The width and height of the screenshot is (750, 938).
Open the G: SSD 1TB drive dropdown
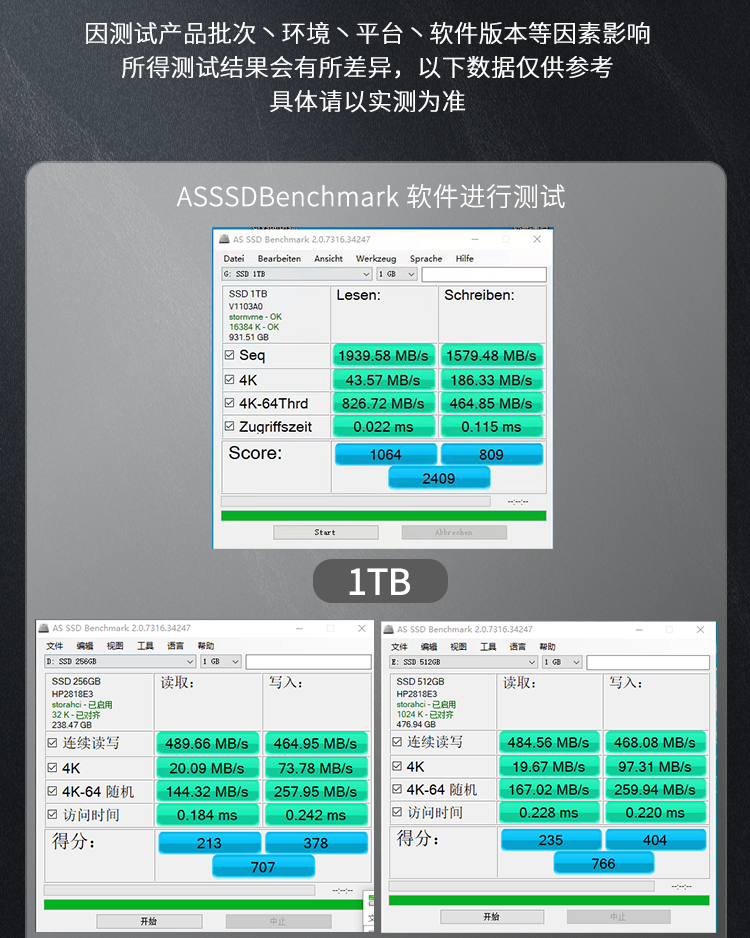coord(297,274)
